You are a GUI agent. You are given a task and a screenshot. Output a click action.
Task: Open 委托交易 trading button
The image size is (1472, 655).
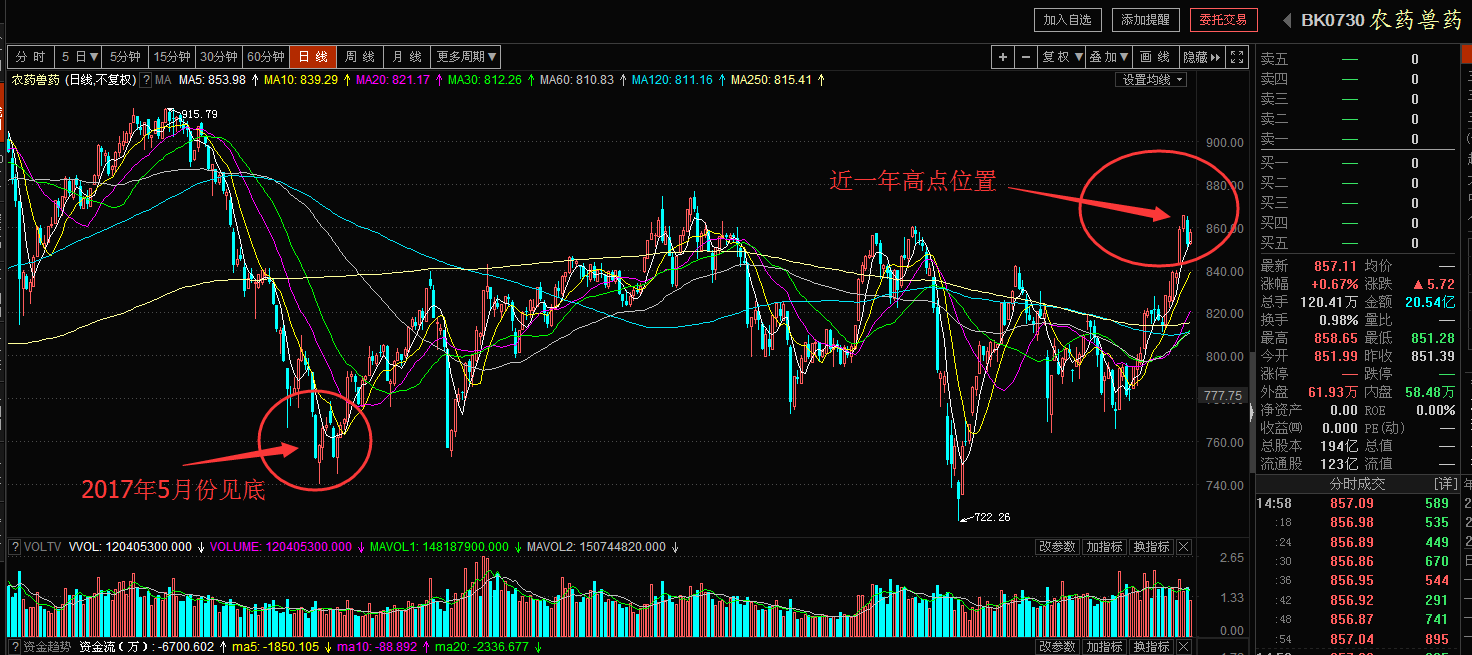1224,19
